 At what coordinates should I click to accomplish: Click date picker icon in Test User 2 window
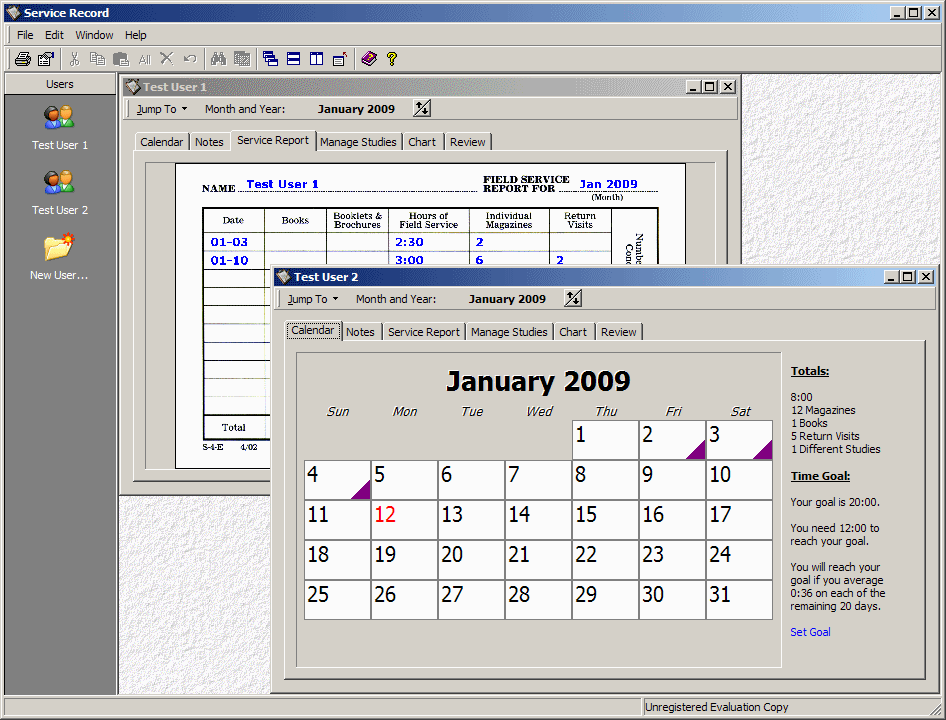pos(573,298)
